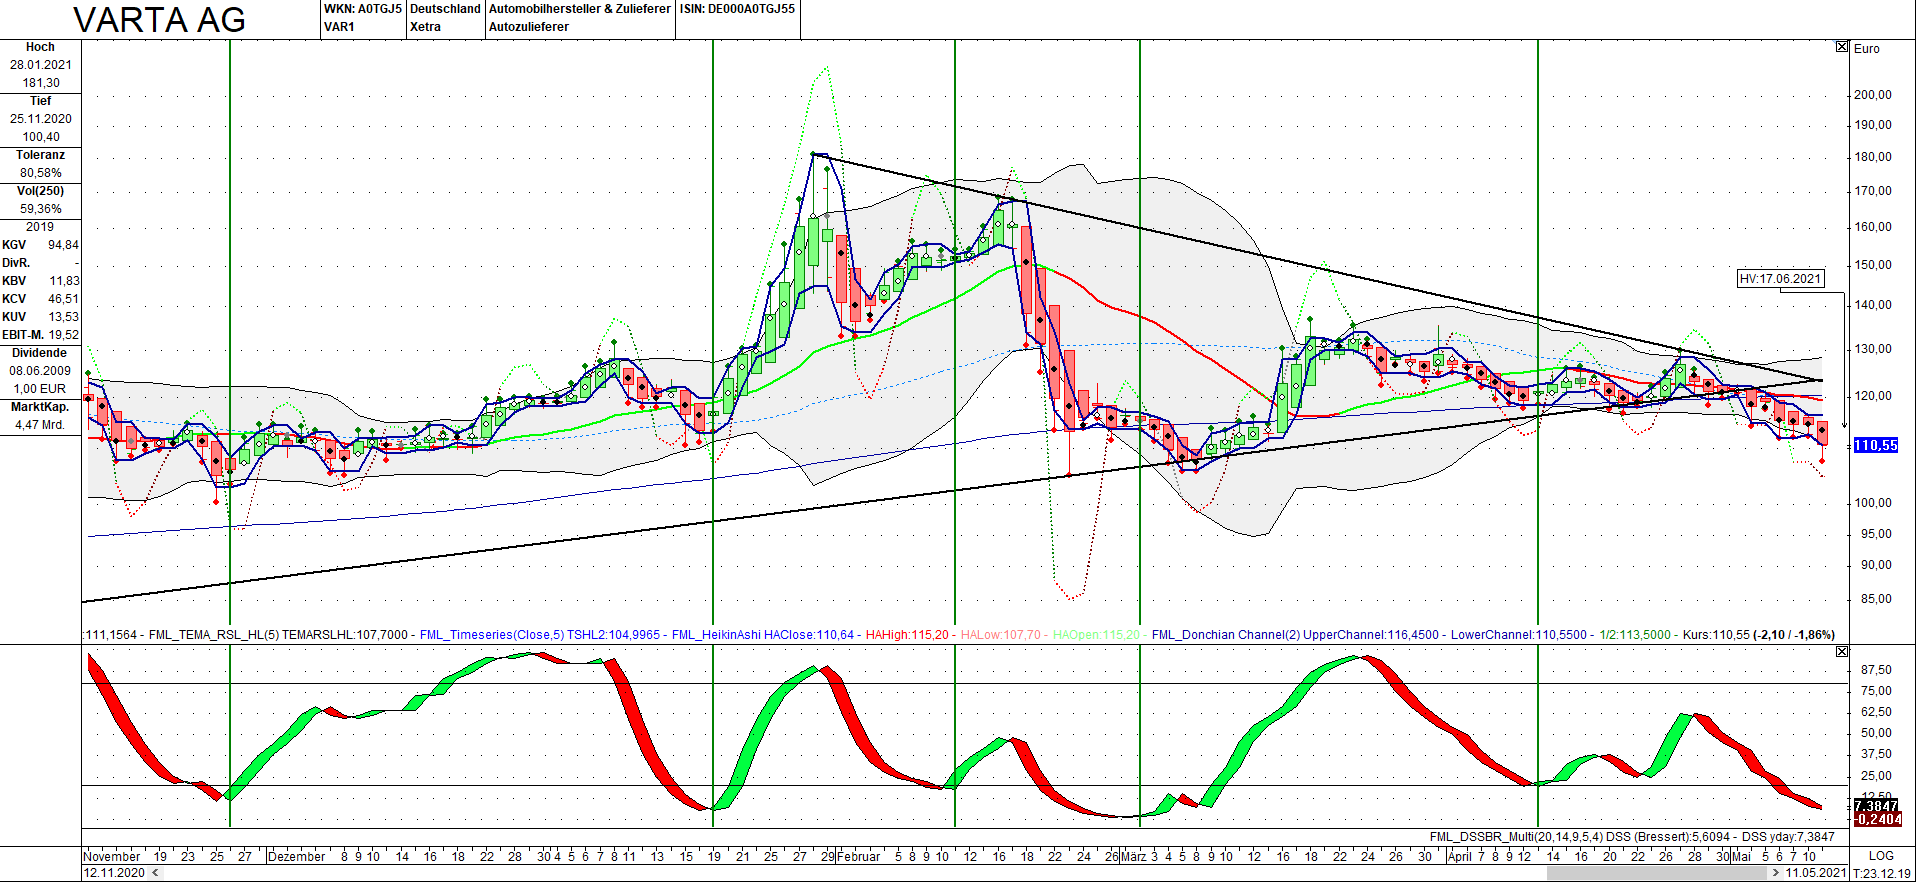Select the WKN: A0TGJ5 field
Image resolution: width=1916 pixels, height=882 pixels.
point(363,9)
